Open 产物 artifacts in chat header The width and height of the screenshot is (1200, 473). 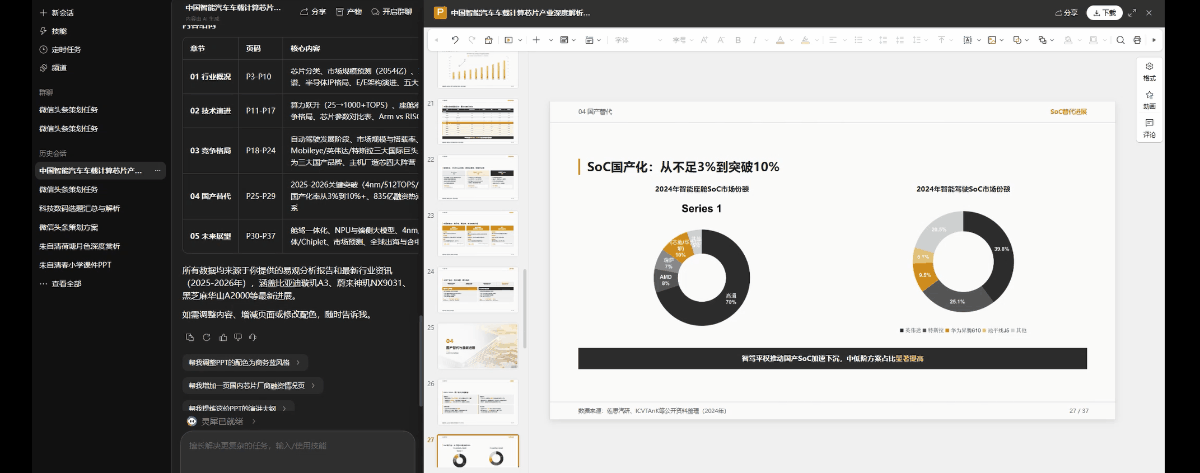[349, 12]
